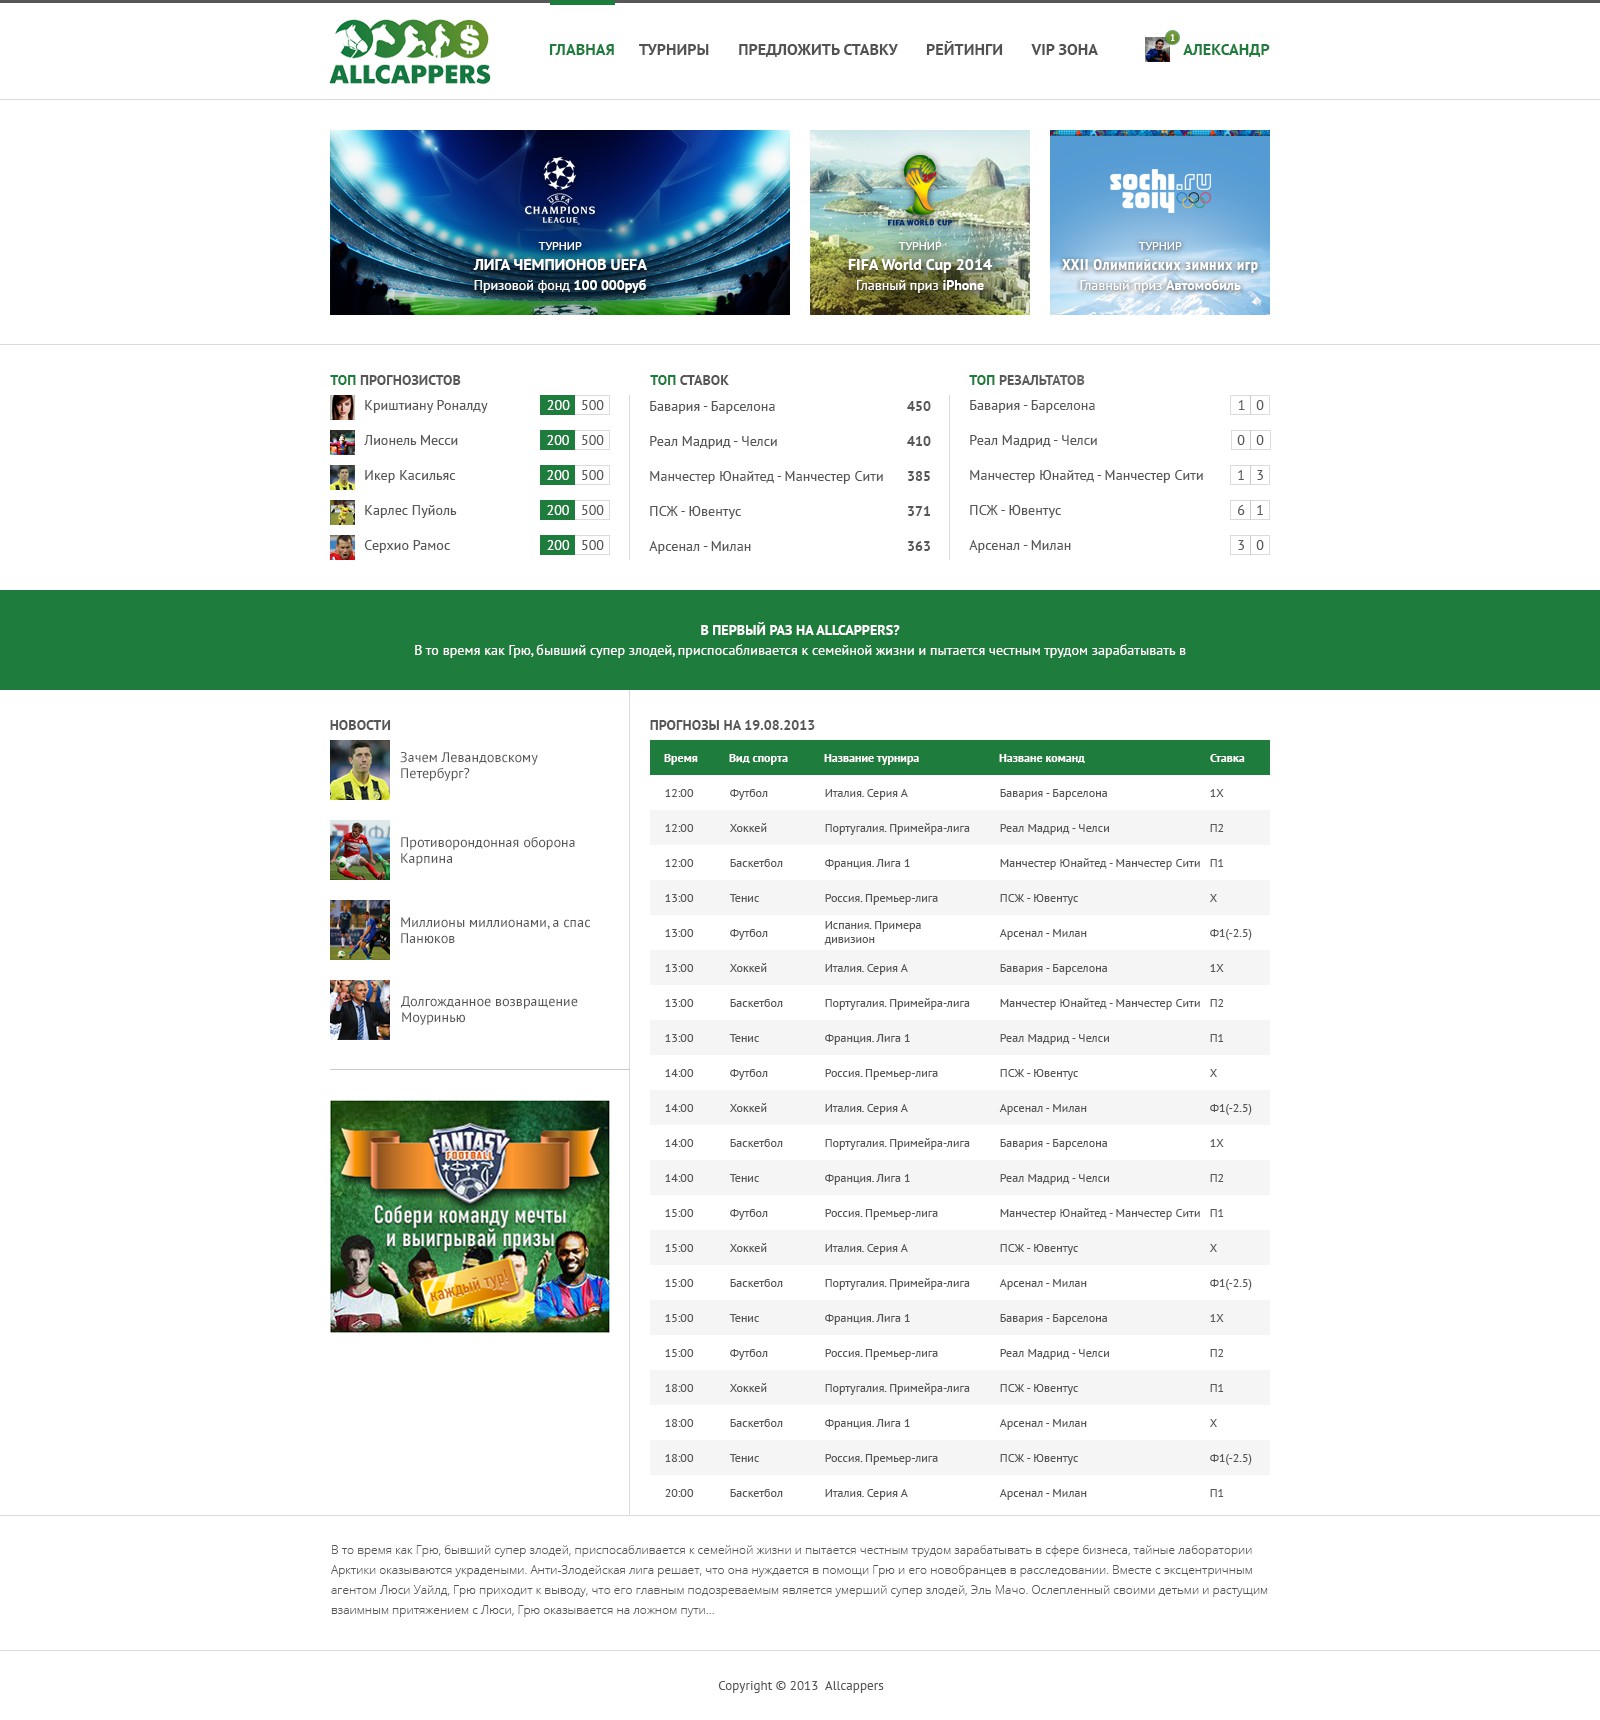Open Панюков news photo thumbnail

(x=360, y=930)
